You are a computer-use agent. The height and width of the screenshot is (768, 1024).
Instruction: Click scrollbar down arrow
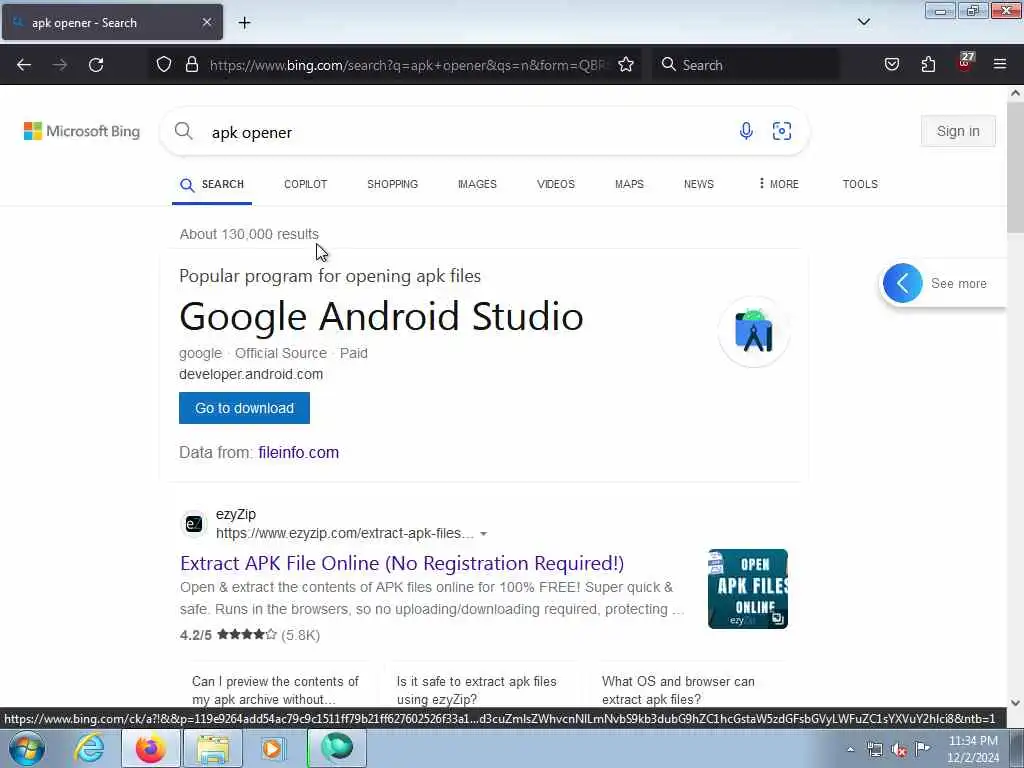1015,703
